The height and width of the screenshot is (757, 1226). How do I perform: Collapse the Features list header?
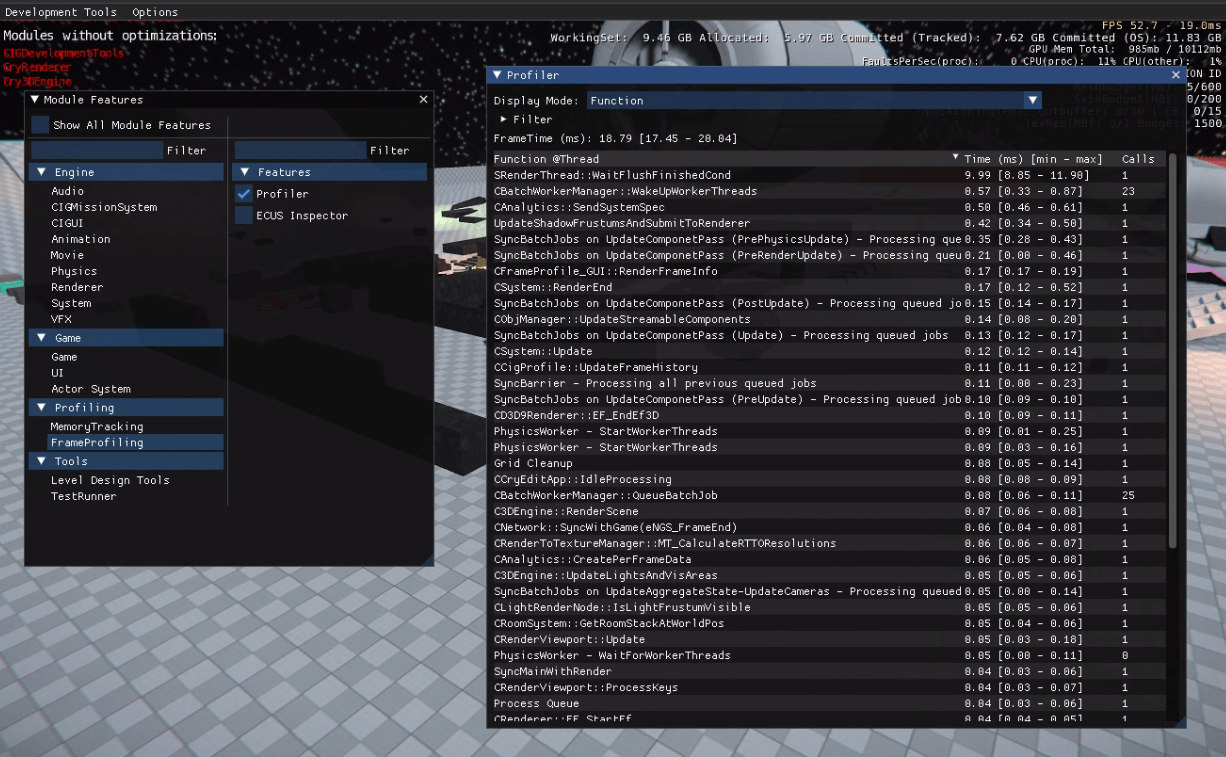(244, 171)
